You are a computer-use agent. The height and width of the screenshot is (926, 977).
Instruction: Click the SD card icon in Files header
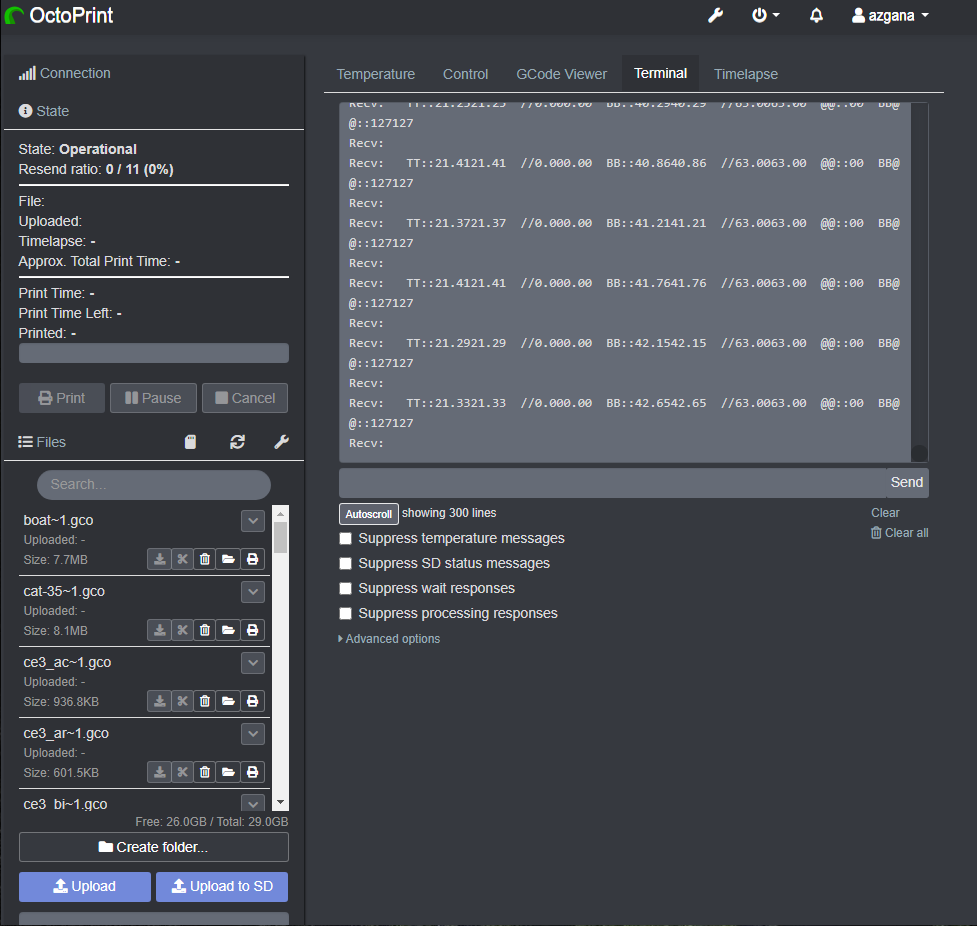click(x=191, y=442)
